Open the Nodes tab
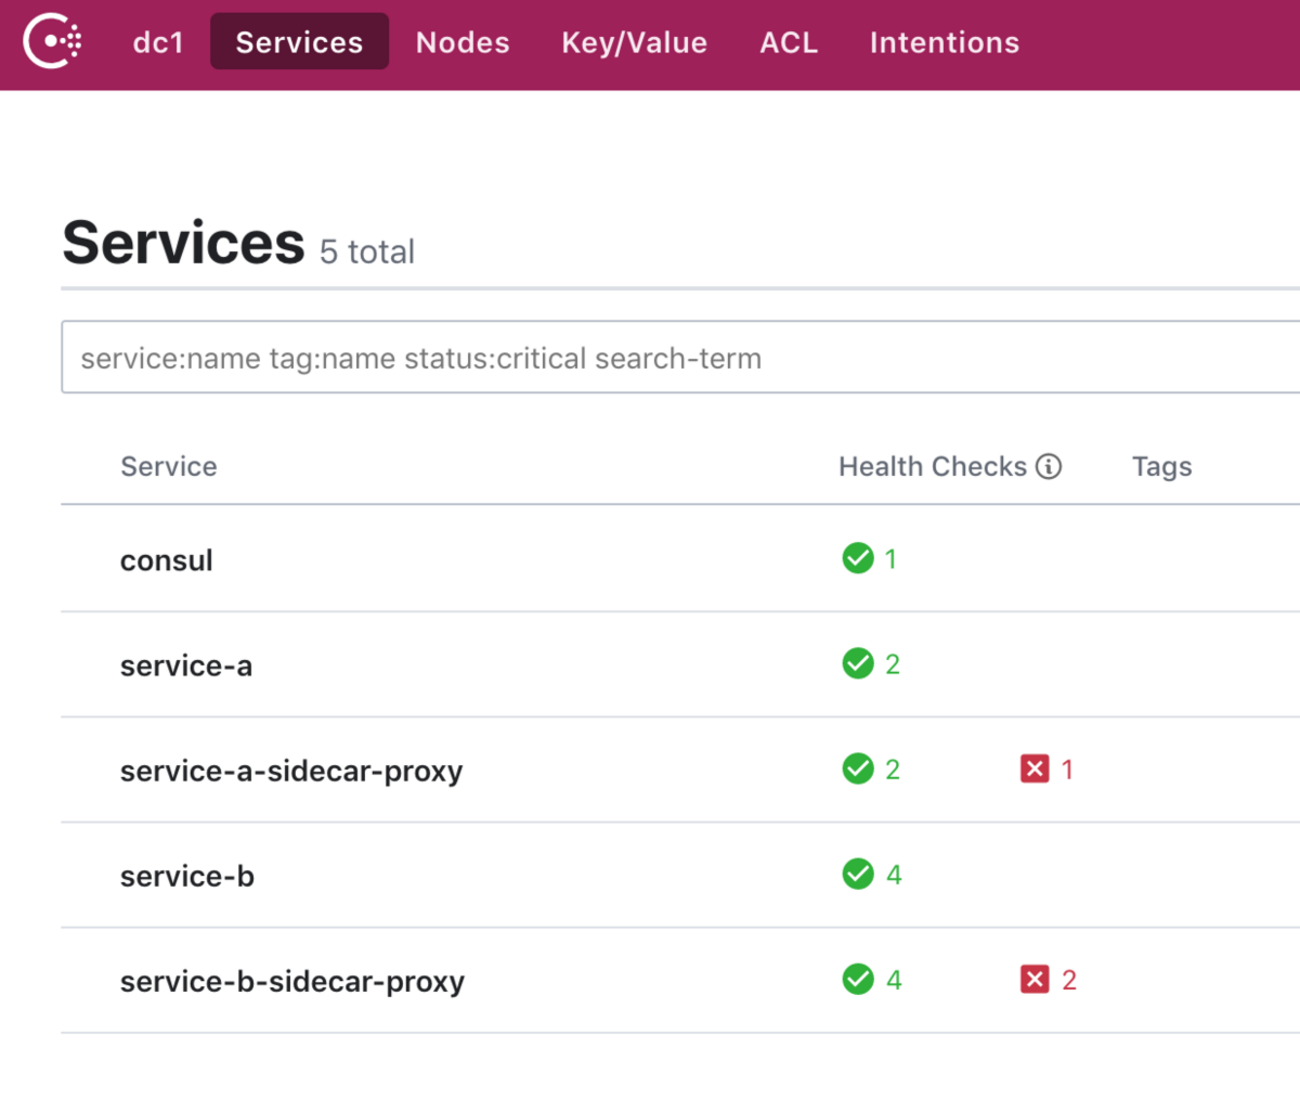Screen dimensions: 1300x1099 tap(462, 42)
